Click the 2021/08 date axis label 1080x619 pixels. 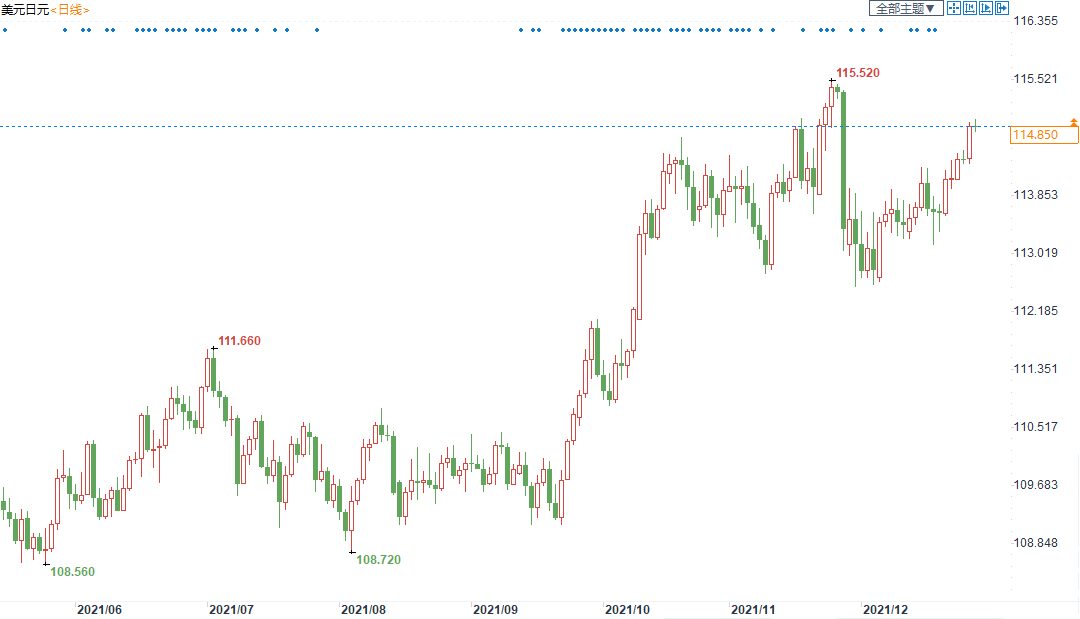pos(362,609)
